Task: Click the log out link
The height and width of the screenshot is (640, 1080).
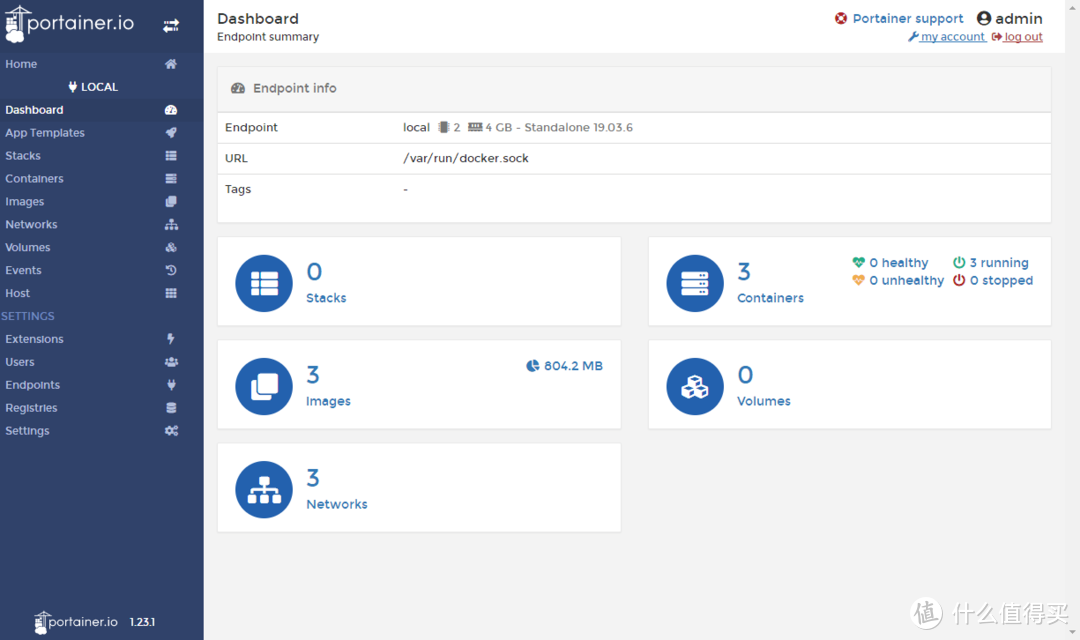Action: coord(1022,37)
